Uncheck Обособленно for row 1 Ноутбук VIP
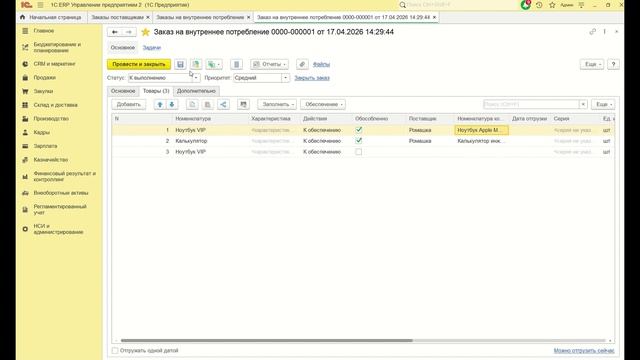The width and height of the screenshot is (640, 360). (358, 130)
